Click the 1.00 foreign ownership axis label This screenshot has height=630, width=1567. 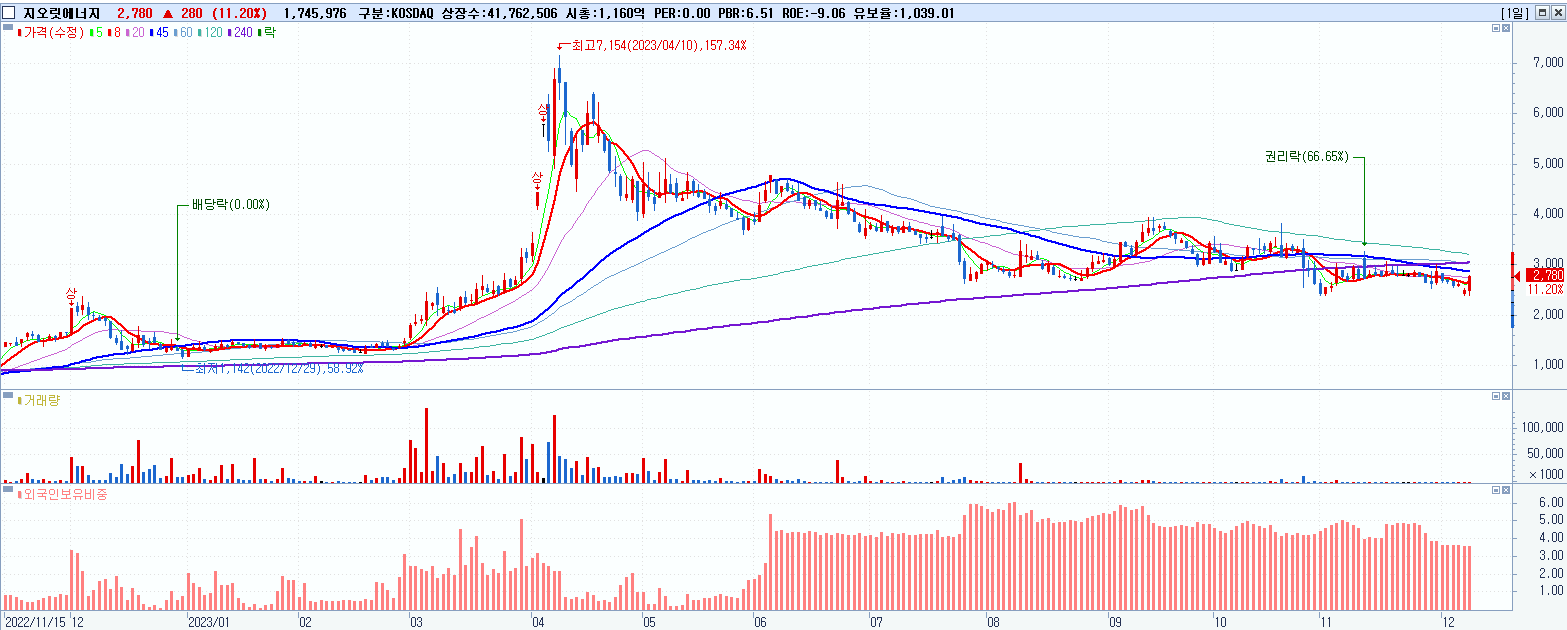point(1551,591)
